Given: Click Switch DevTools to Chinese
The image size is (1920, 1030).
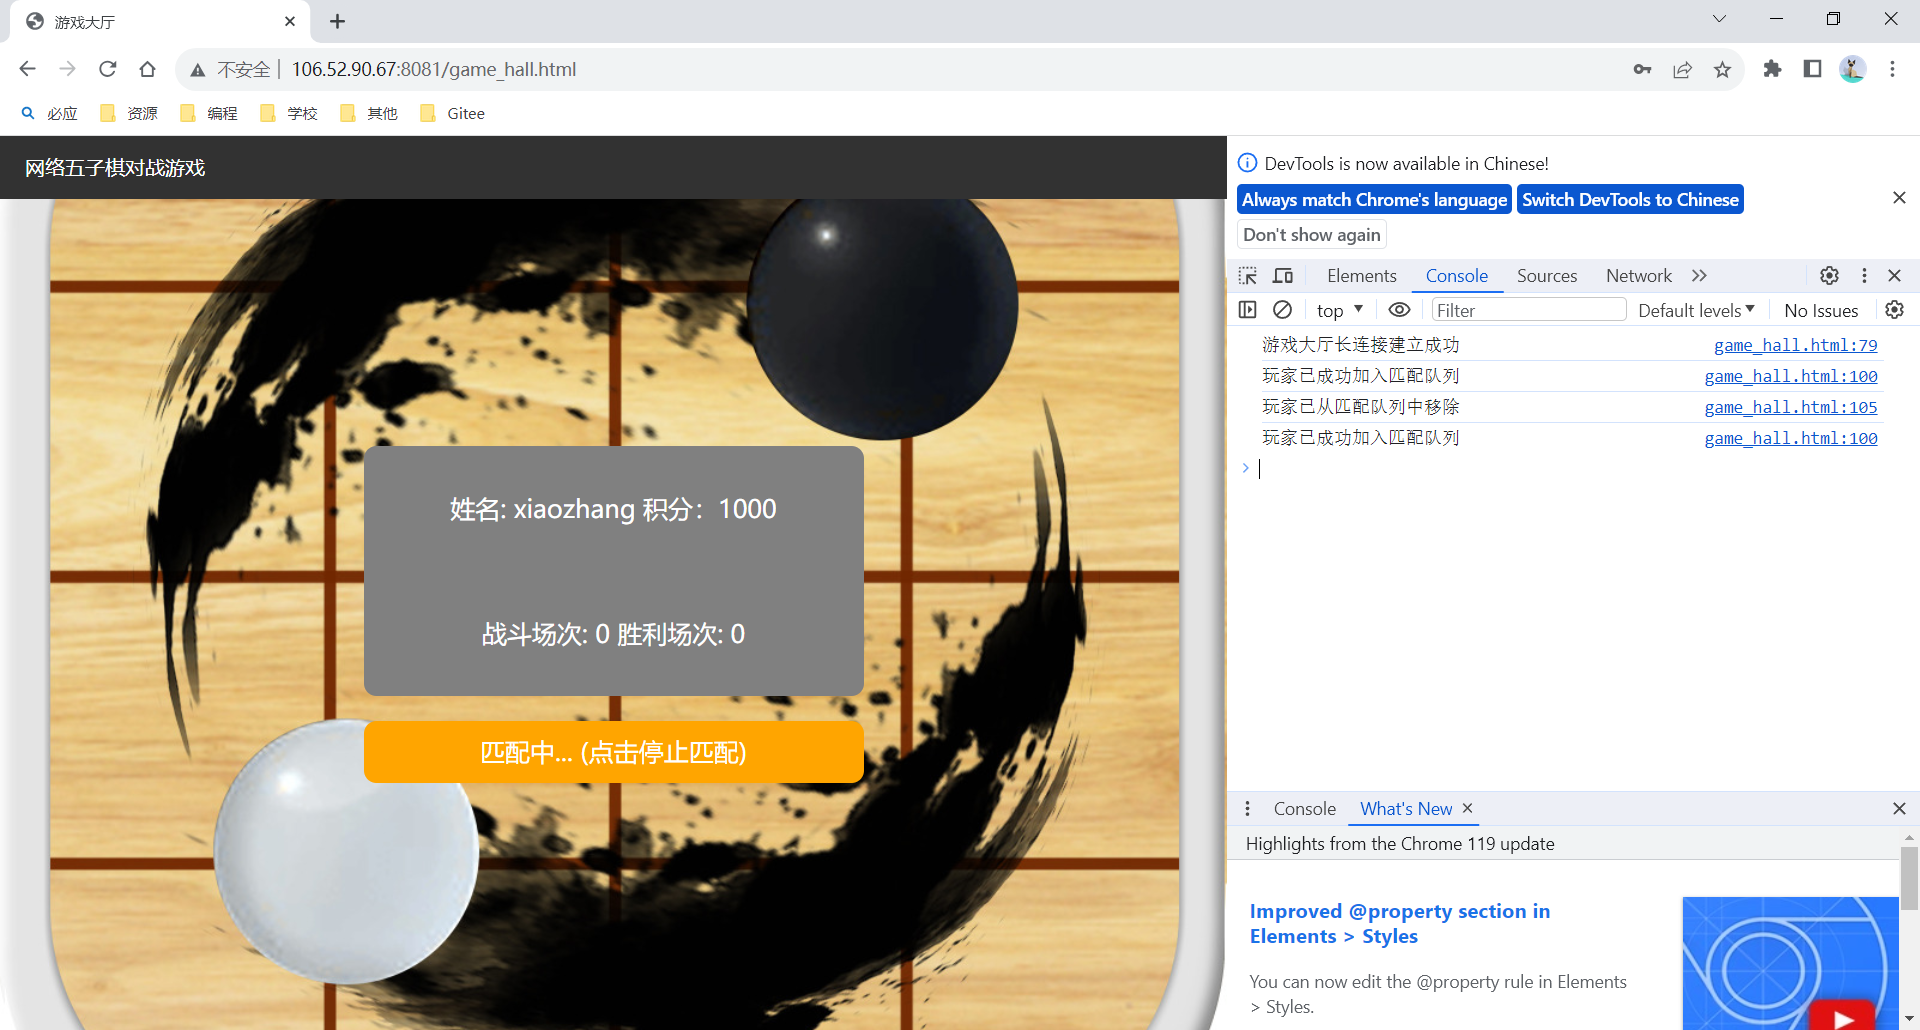Looking at the screenshot, I should tap(1630, 200).
